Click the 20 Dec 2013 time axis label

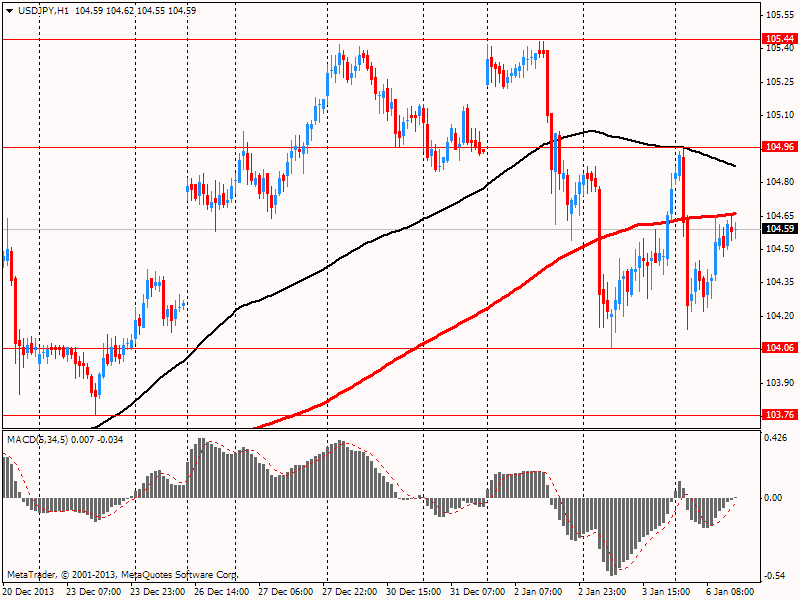click(29, 591)
